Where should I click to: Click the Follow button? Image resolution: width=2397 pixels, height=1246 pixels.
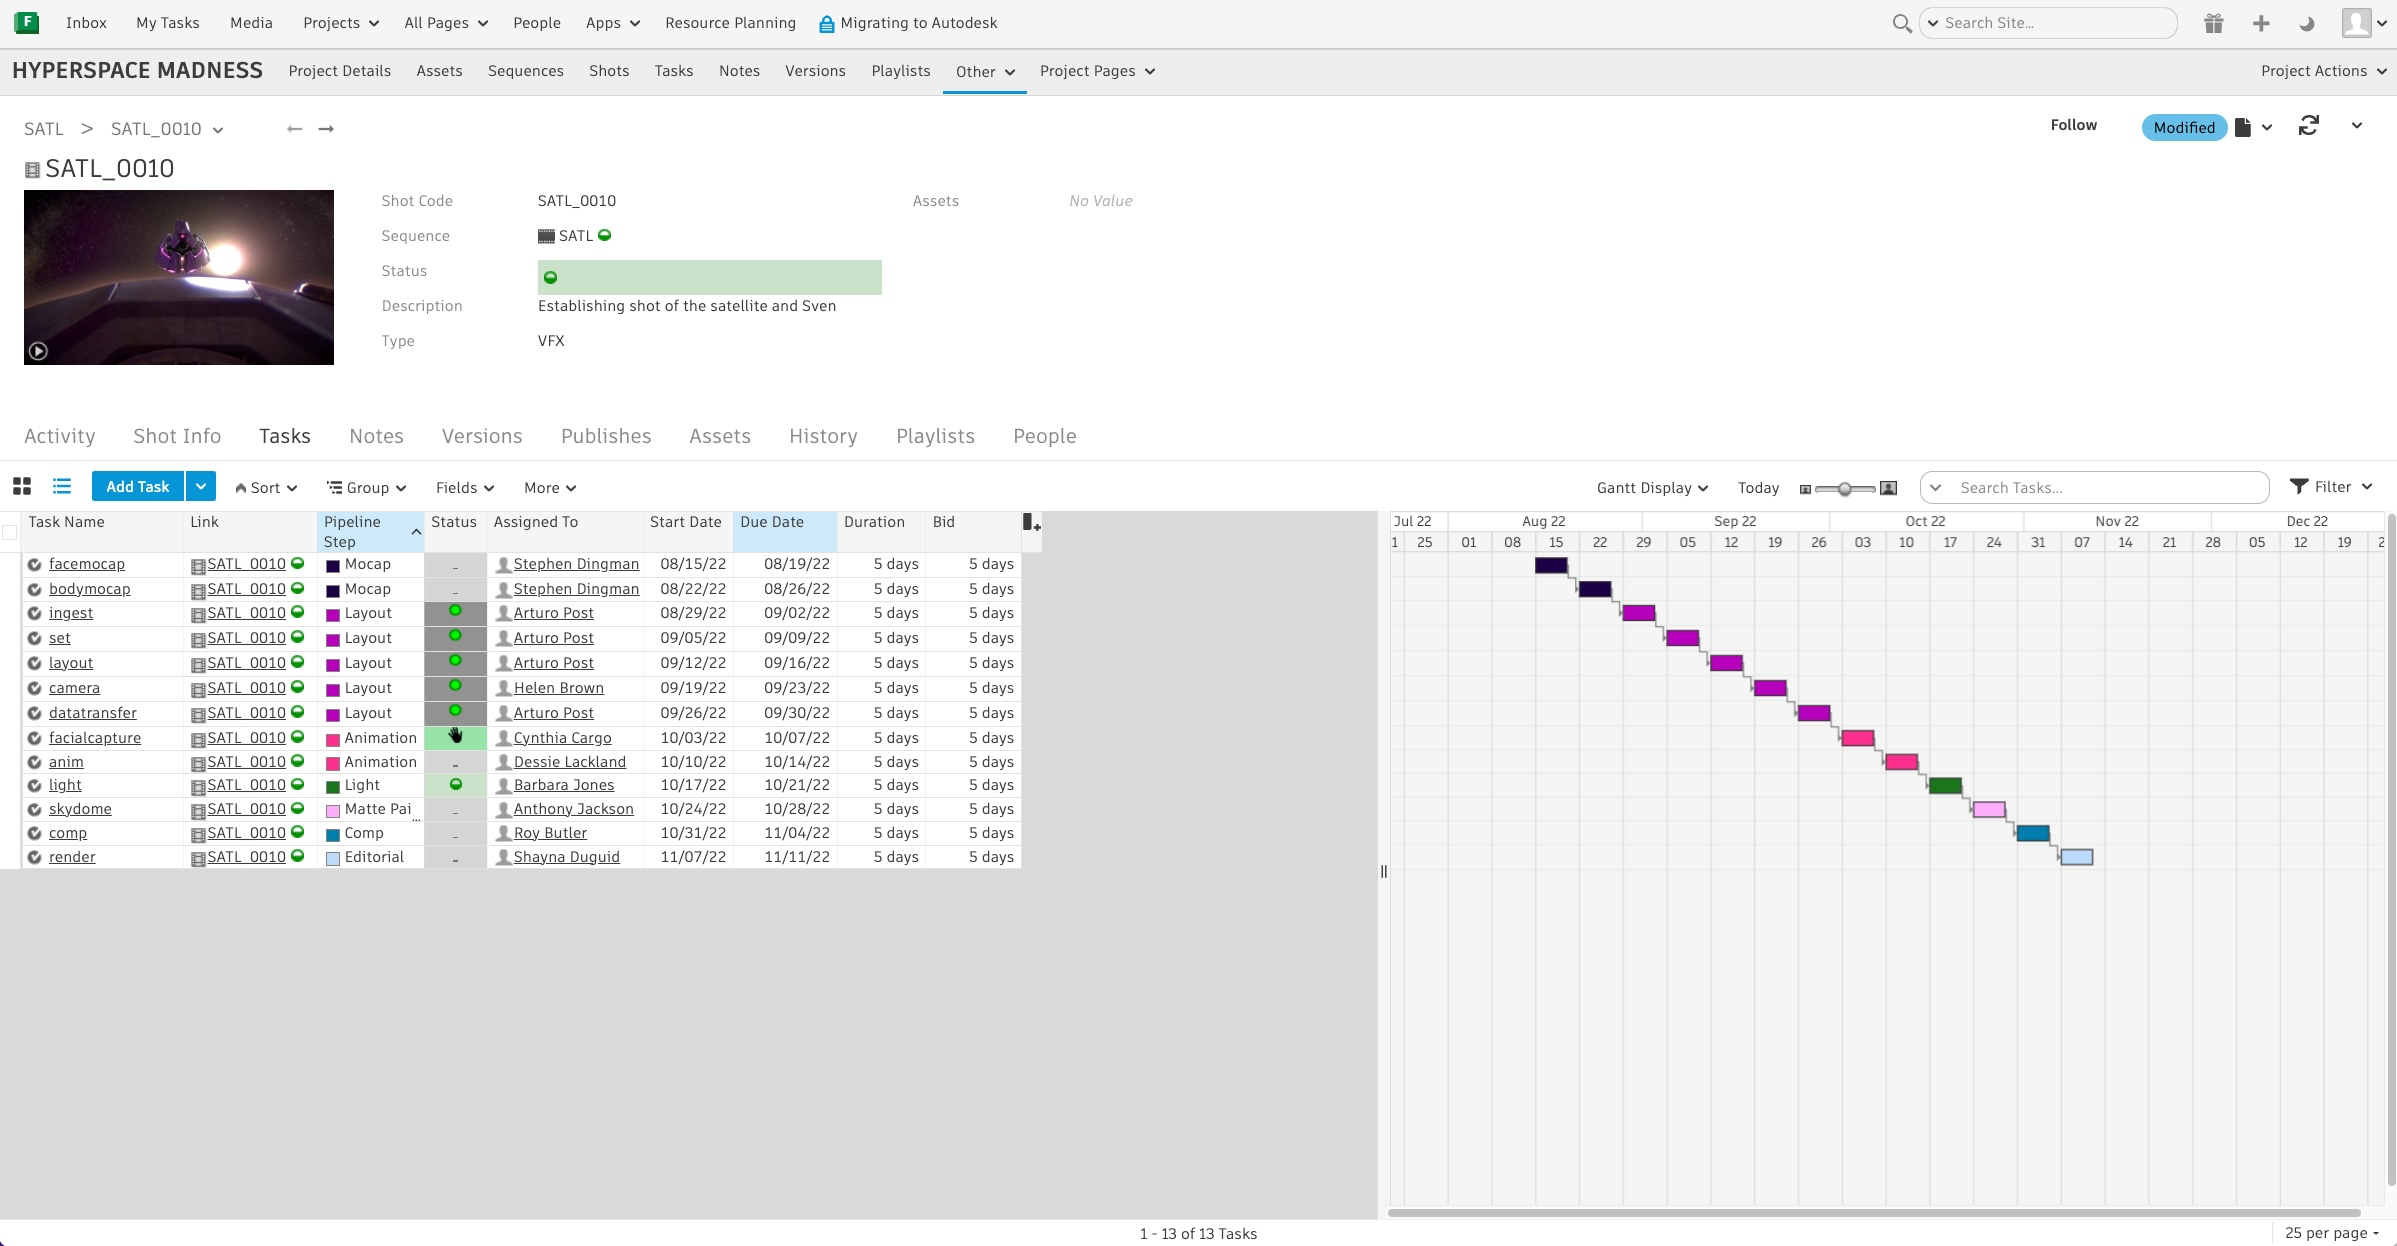tap(2073, 125)
